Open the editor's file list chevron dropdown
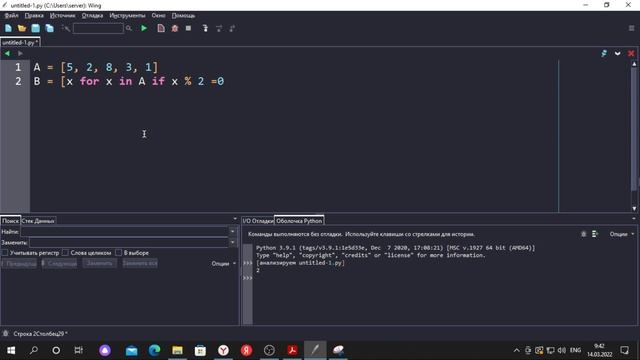 (618, 53)
